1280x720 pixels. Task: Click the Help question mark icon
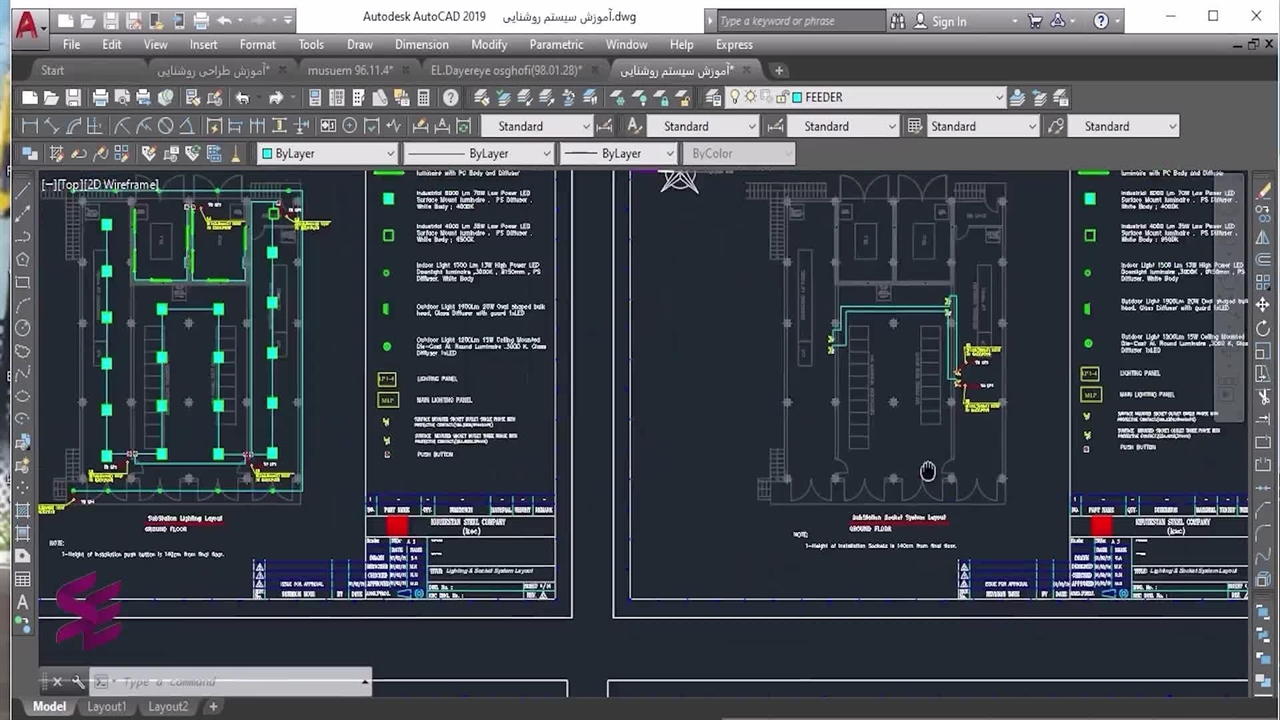[451, 98]
